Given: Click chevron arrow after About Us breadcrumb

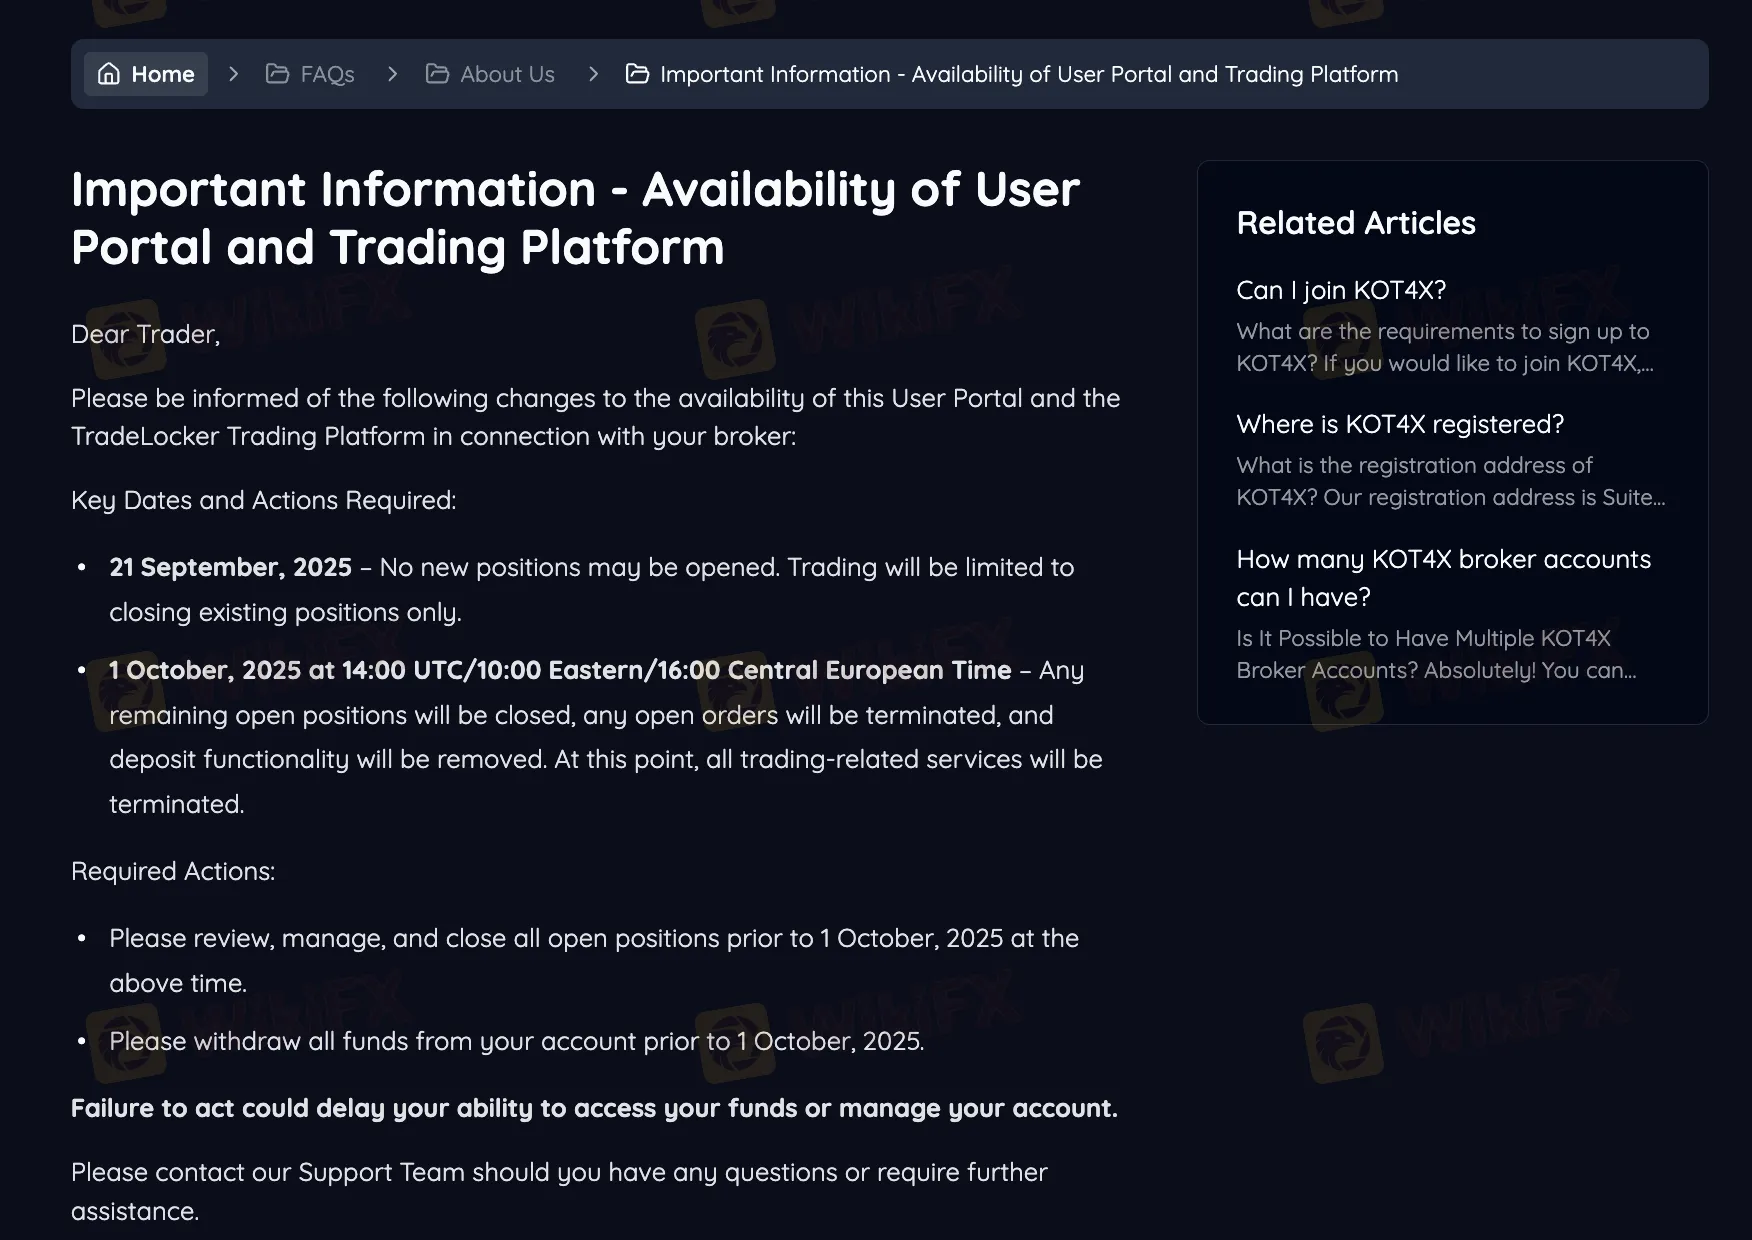Looking at the screenshot, I should 593,74.
